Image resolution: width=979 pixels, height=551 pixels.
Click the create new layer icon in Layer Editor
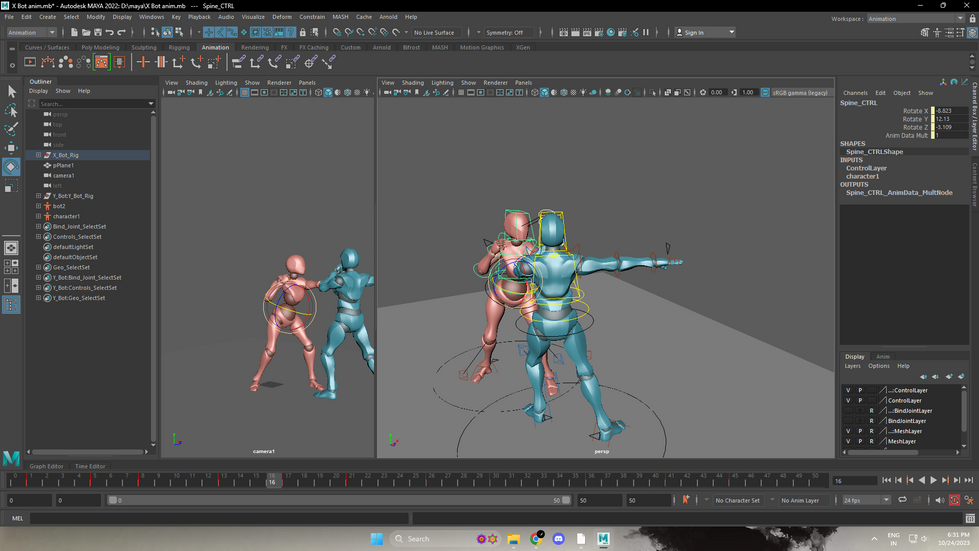949,376
